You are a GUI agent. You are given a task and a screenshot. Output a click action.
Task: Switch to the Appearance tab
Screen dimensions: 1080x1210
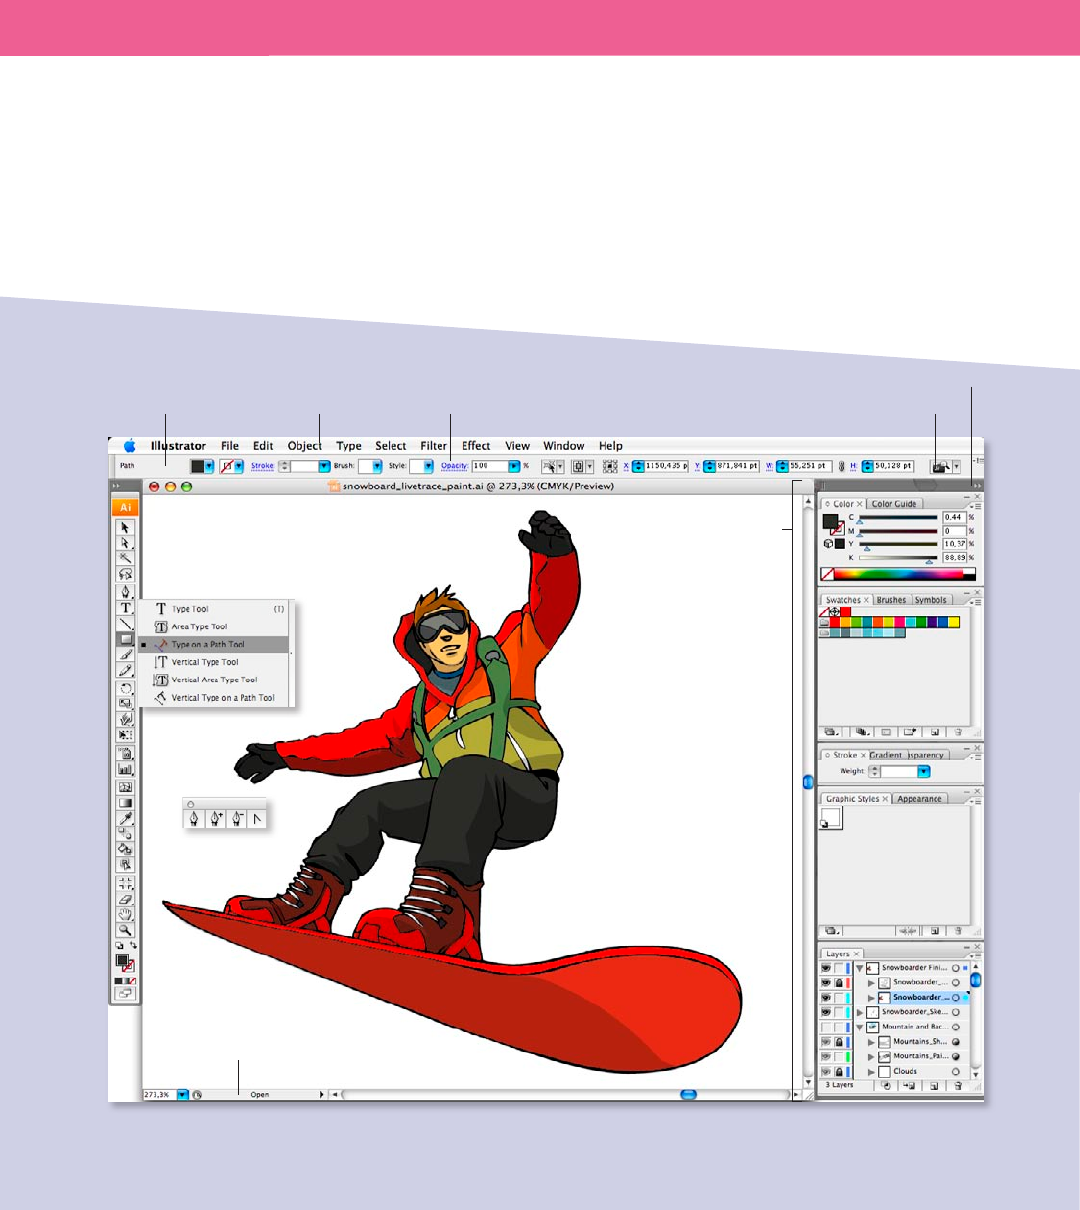click(919, 799)
